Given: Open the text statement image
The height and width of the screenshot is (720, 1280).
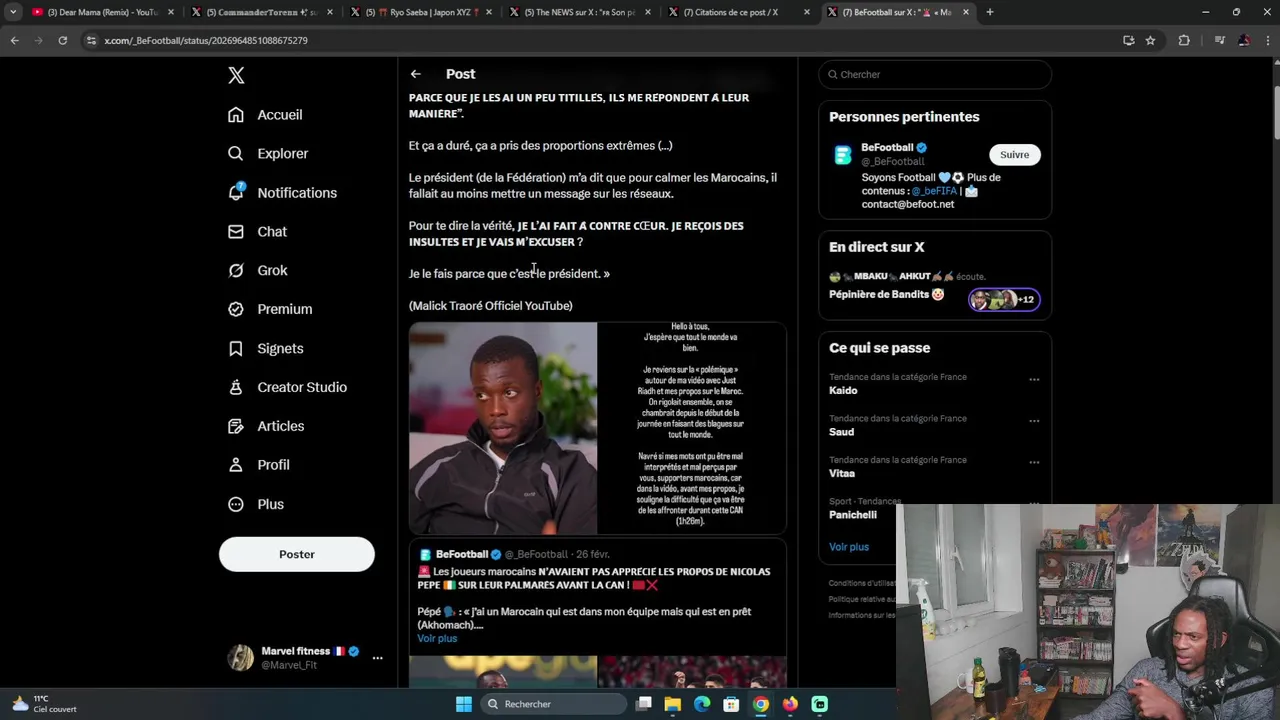Looking at the screenshot, I should pos(692,428).
